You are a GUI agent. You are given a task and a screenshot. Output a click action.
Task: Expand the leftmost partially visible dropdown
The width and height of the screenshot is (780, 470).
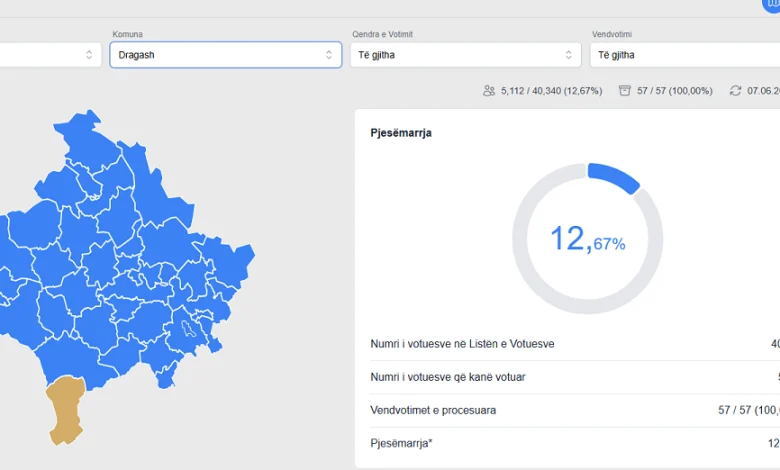(x=50, y=55)
